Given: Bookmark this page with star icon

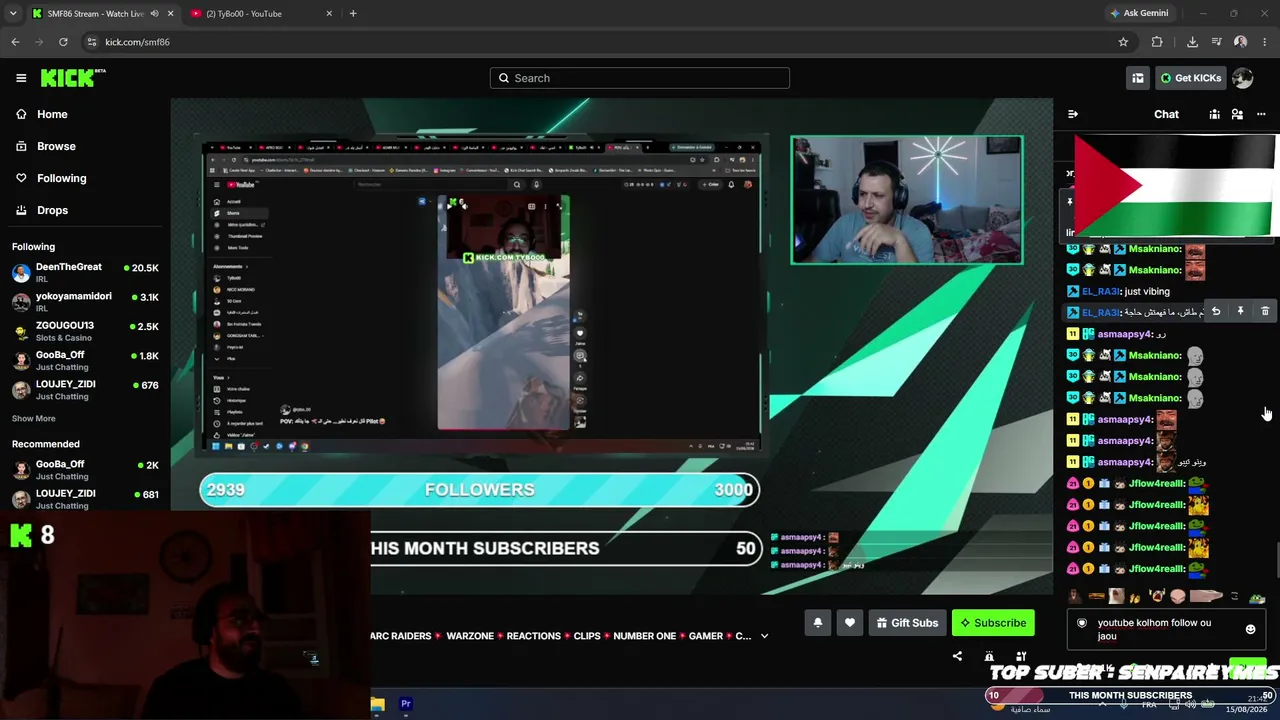Looking at the screenshot, I should 1123,42.
